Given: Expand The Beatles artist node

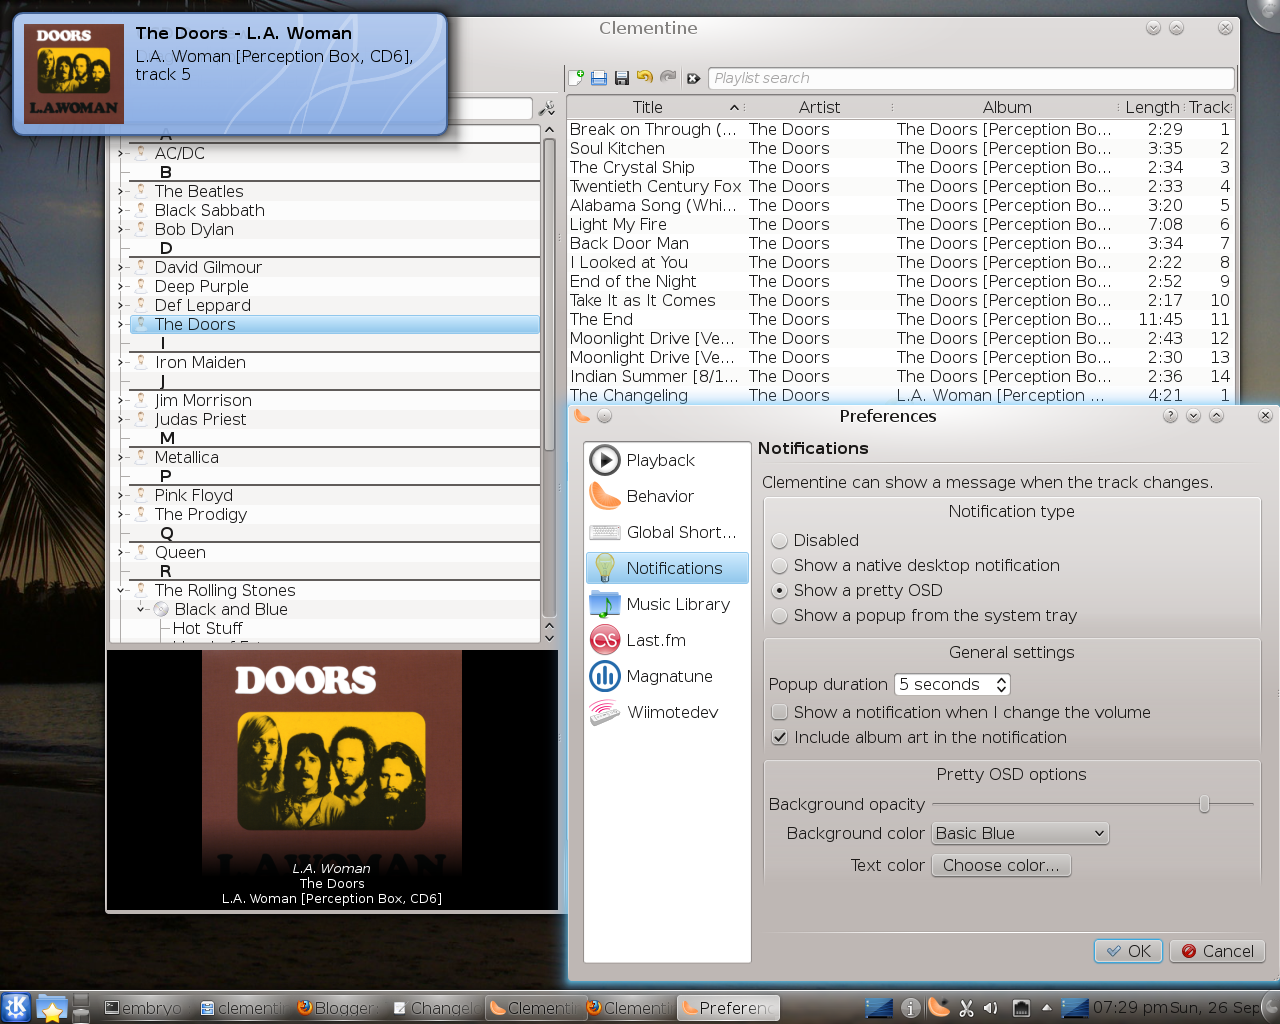Looking at the screenshot, I should (x=120, y=191).
